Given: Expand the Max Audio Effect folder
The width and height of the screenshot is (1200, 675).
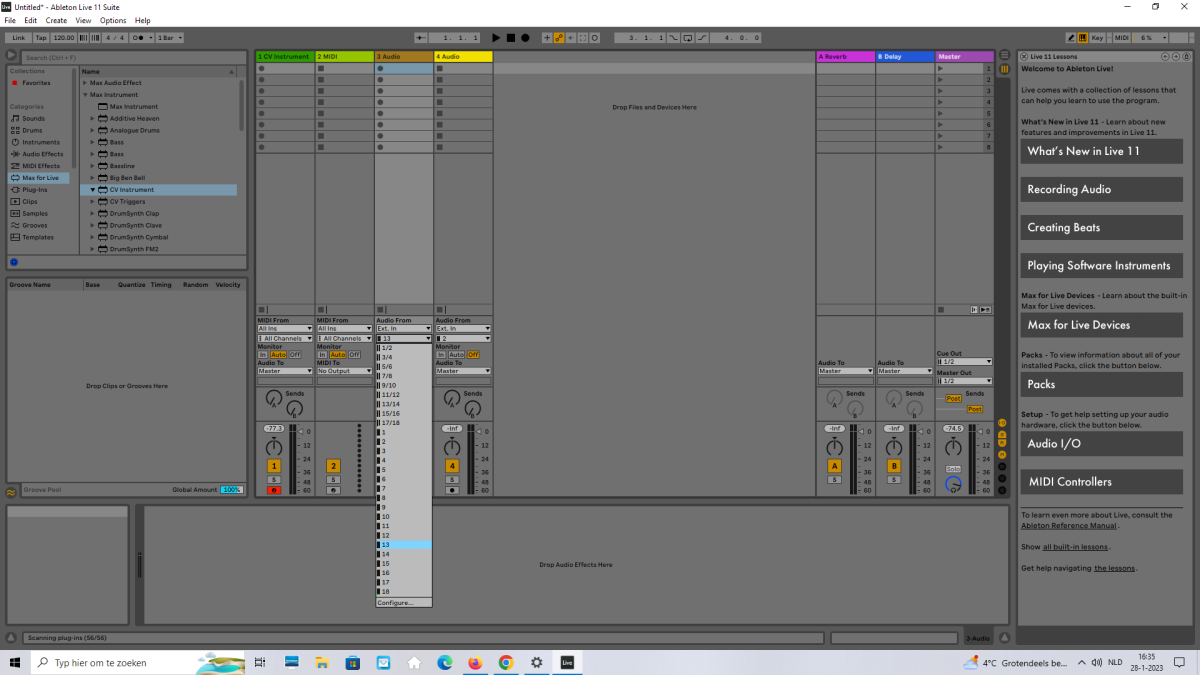Looking at the screenshot, I should tap(85, 82).
